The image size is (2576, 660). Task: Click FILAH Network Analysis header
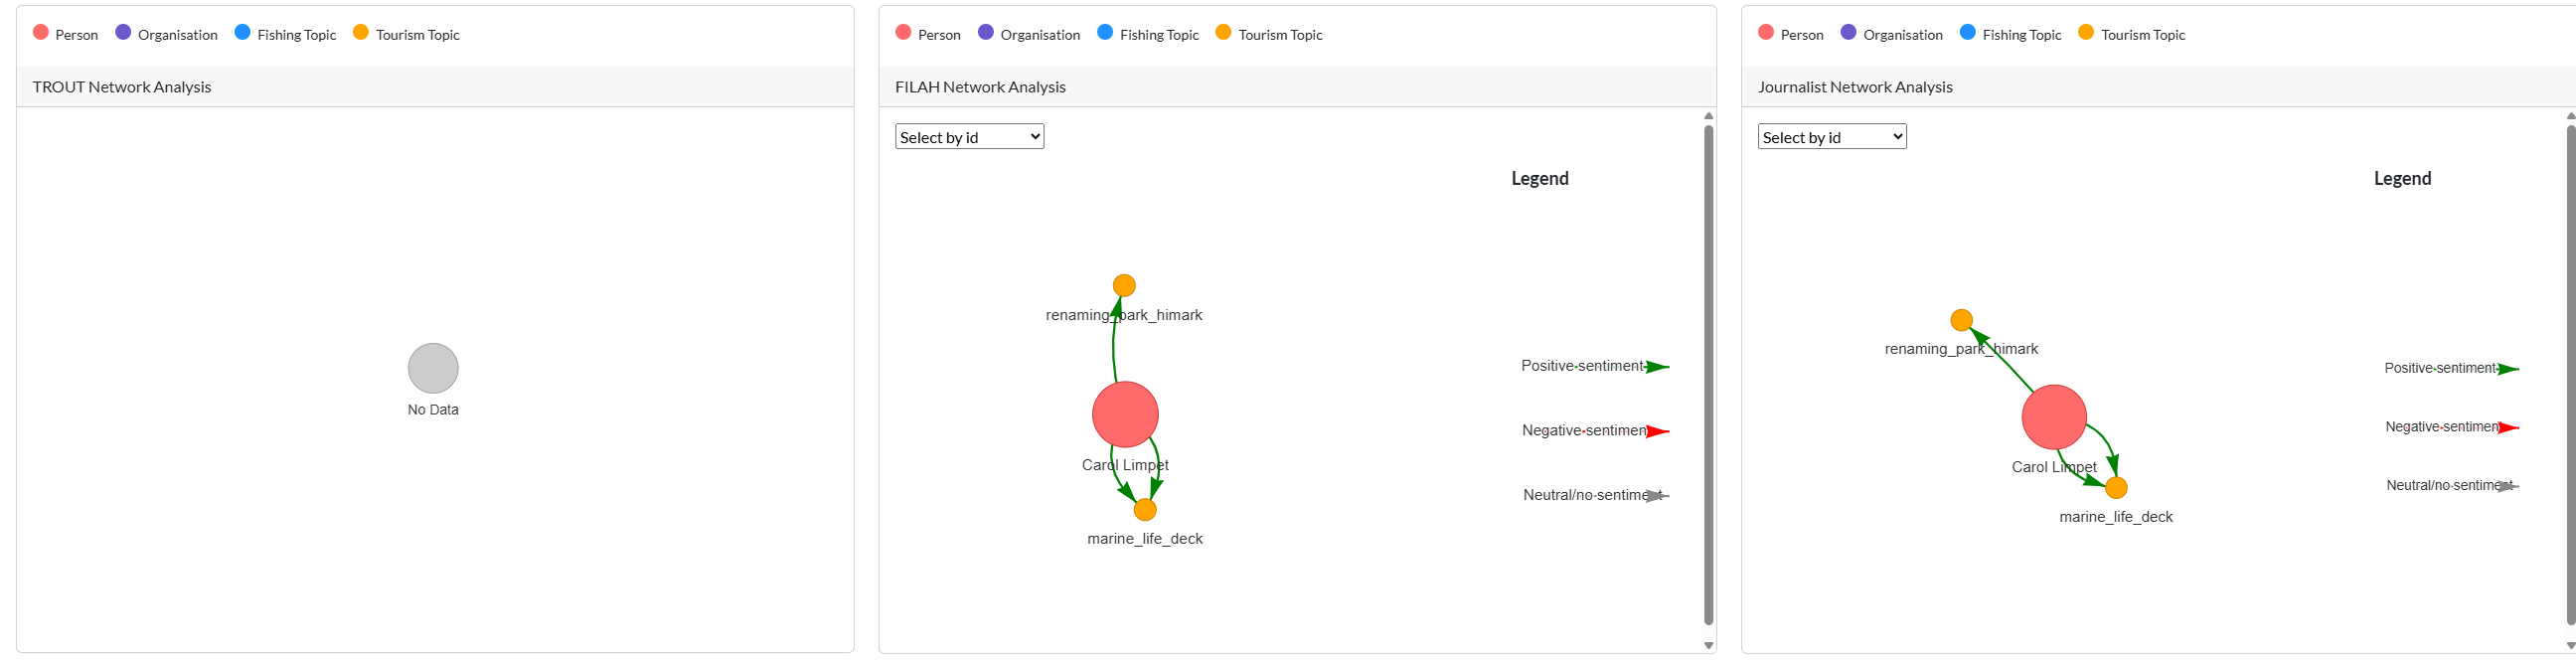(980, 87)
